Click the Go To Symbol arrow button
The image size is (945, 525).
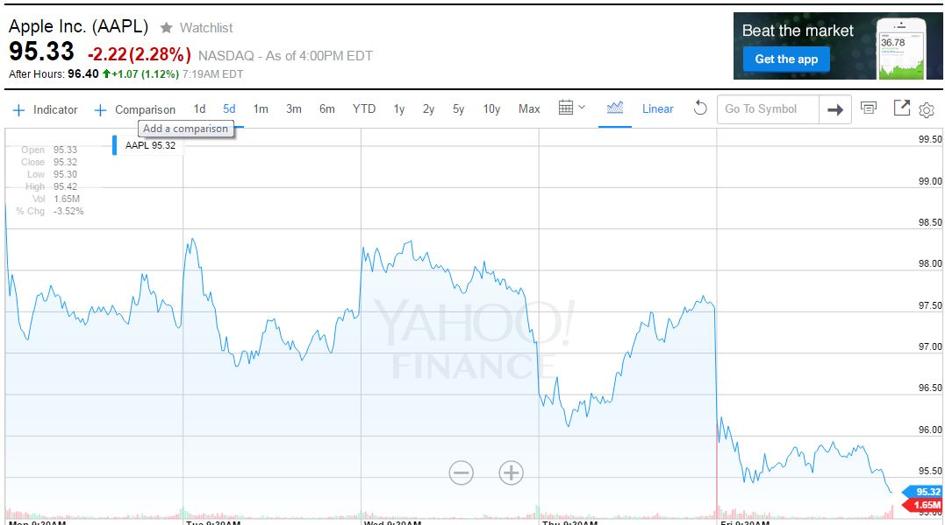(835, 110)
